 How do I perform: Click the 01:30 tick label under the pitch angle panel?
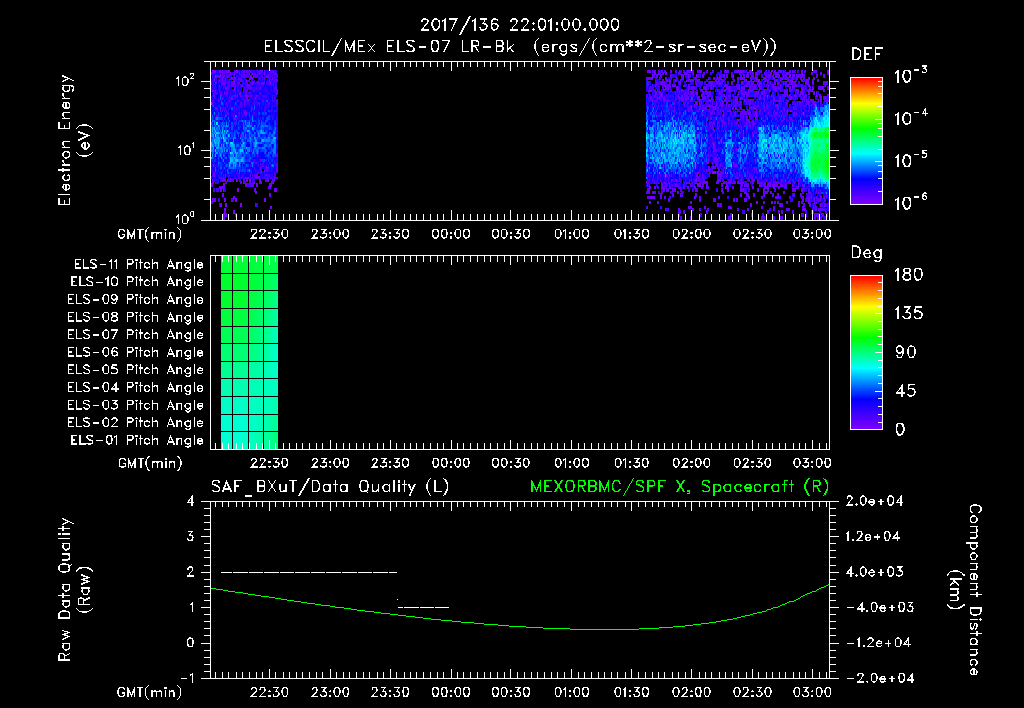coord(632,463)
